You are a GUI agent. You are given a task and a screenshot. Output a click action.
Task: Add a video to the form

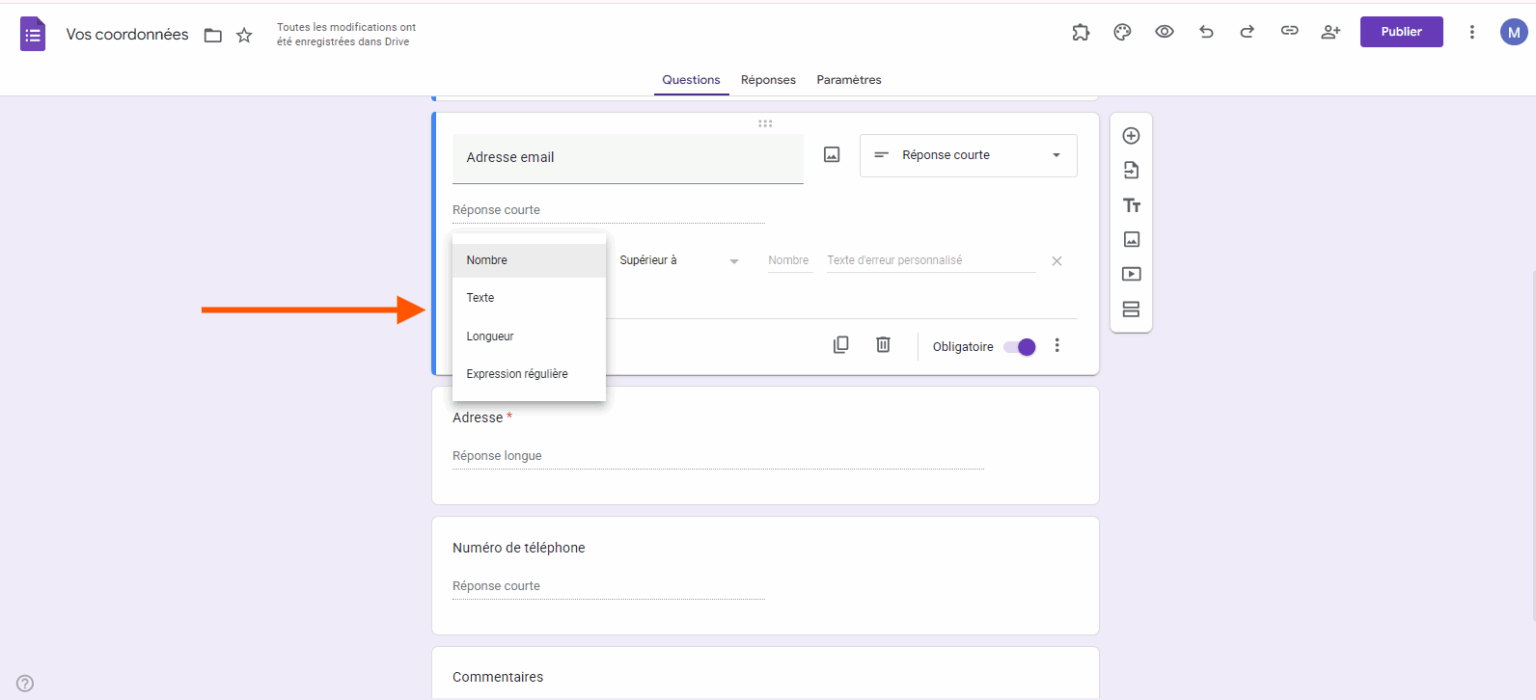pos(1130,274)
